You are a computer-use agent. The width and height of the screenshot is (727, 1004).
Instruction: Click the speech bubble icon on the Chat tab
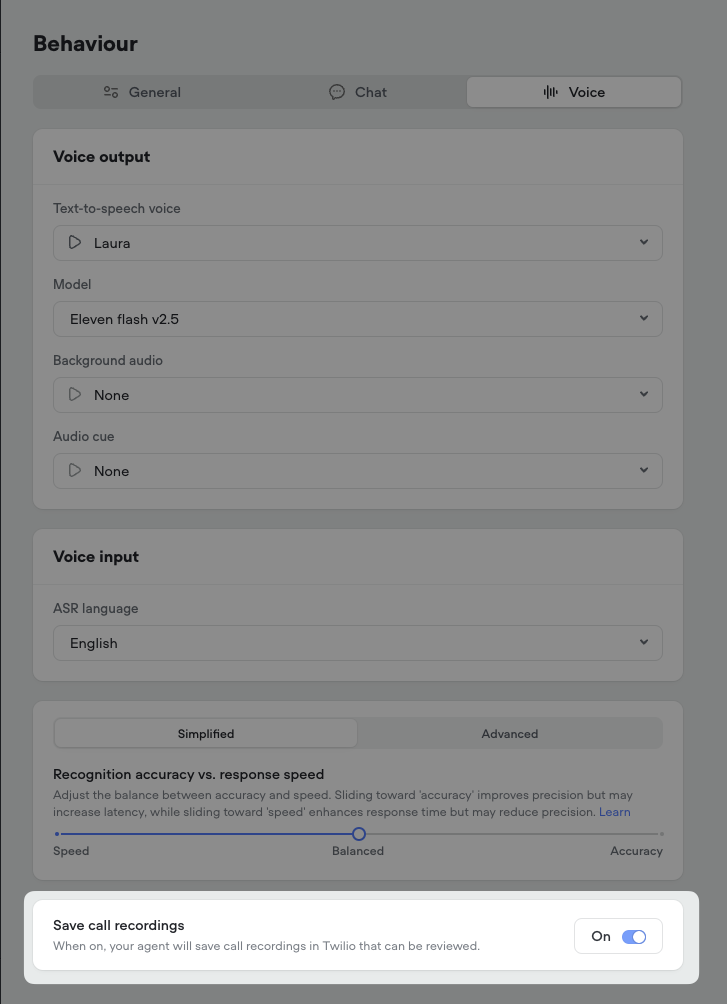coord(337,92)
